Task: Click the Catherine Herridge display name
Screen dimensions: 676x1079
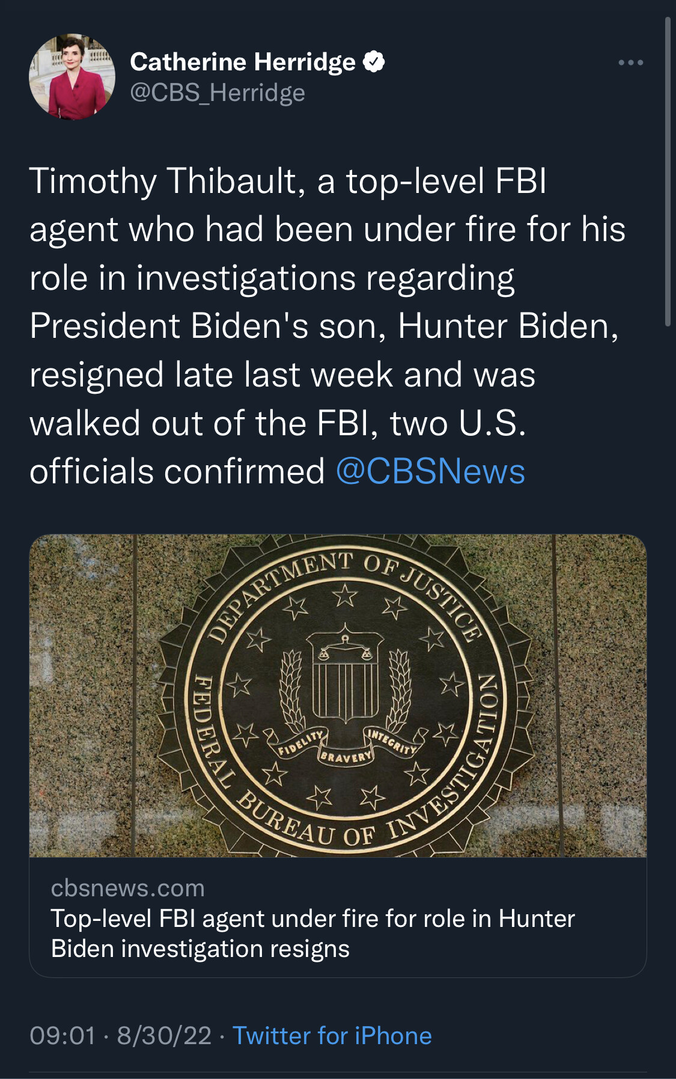Action: coord(243,62)
